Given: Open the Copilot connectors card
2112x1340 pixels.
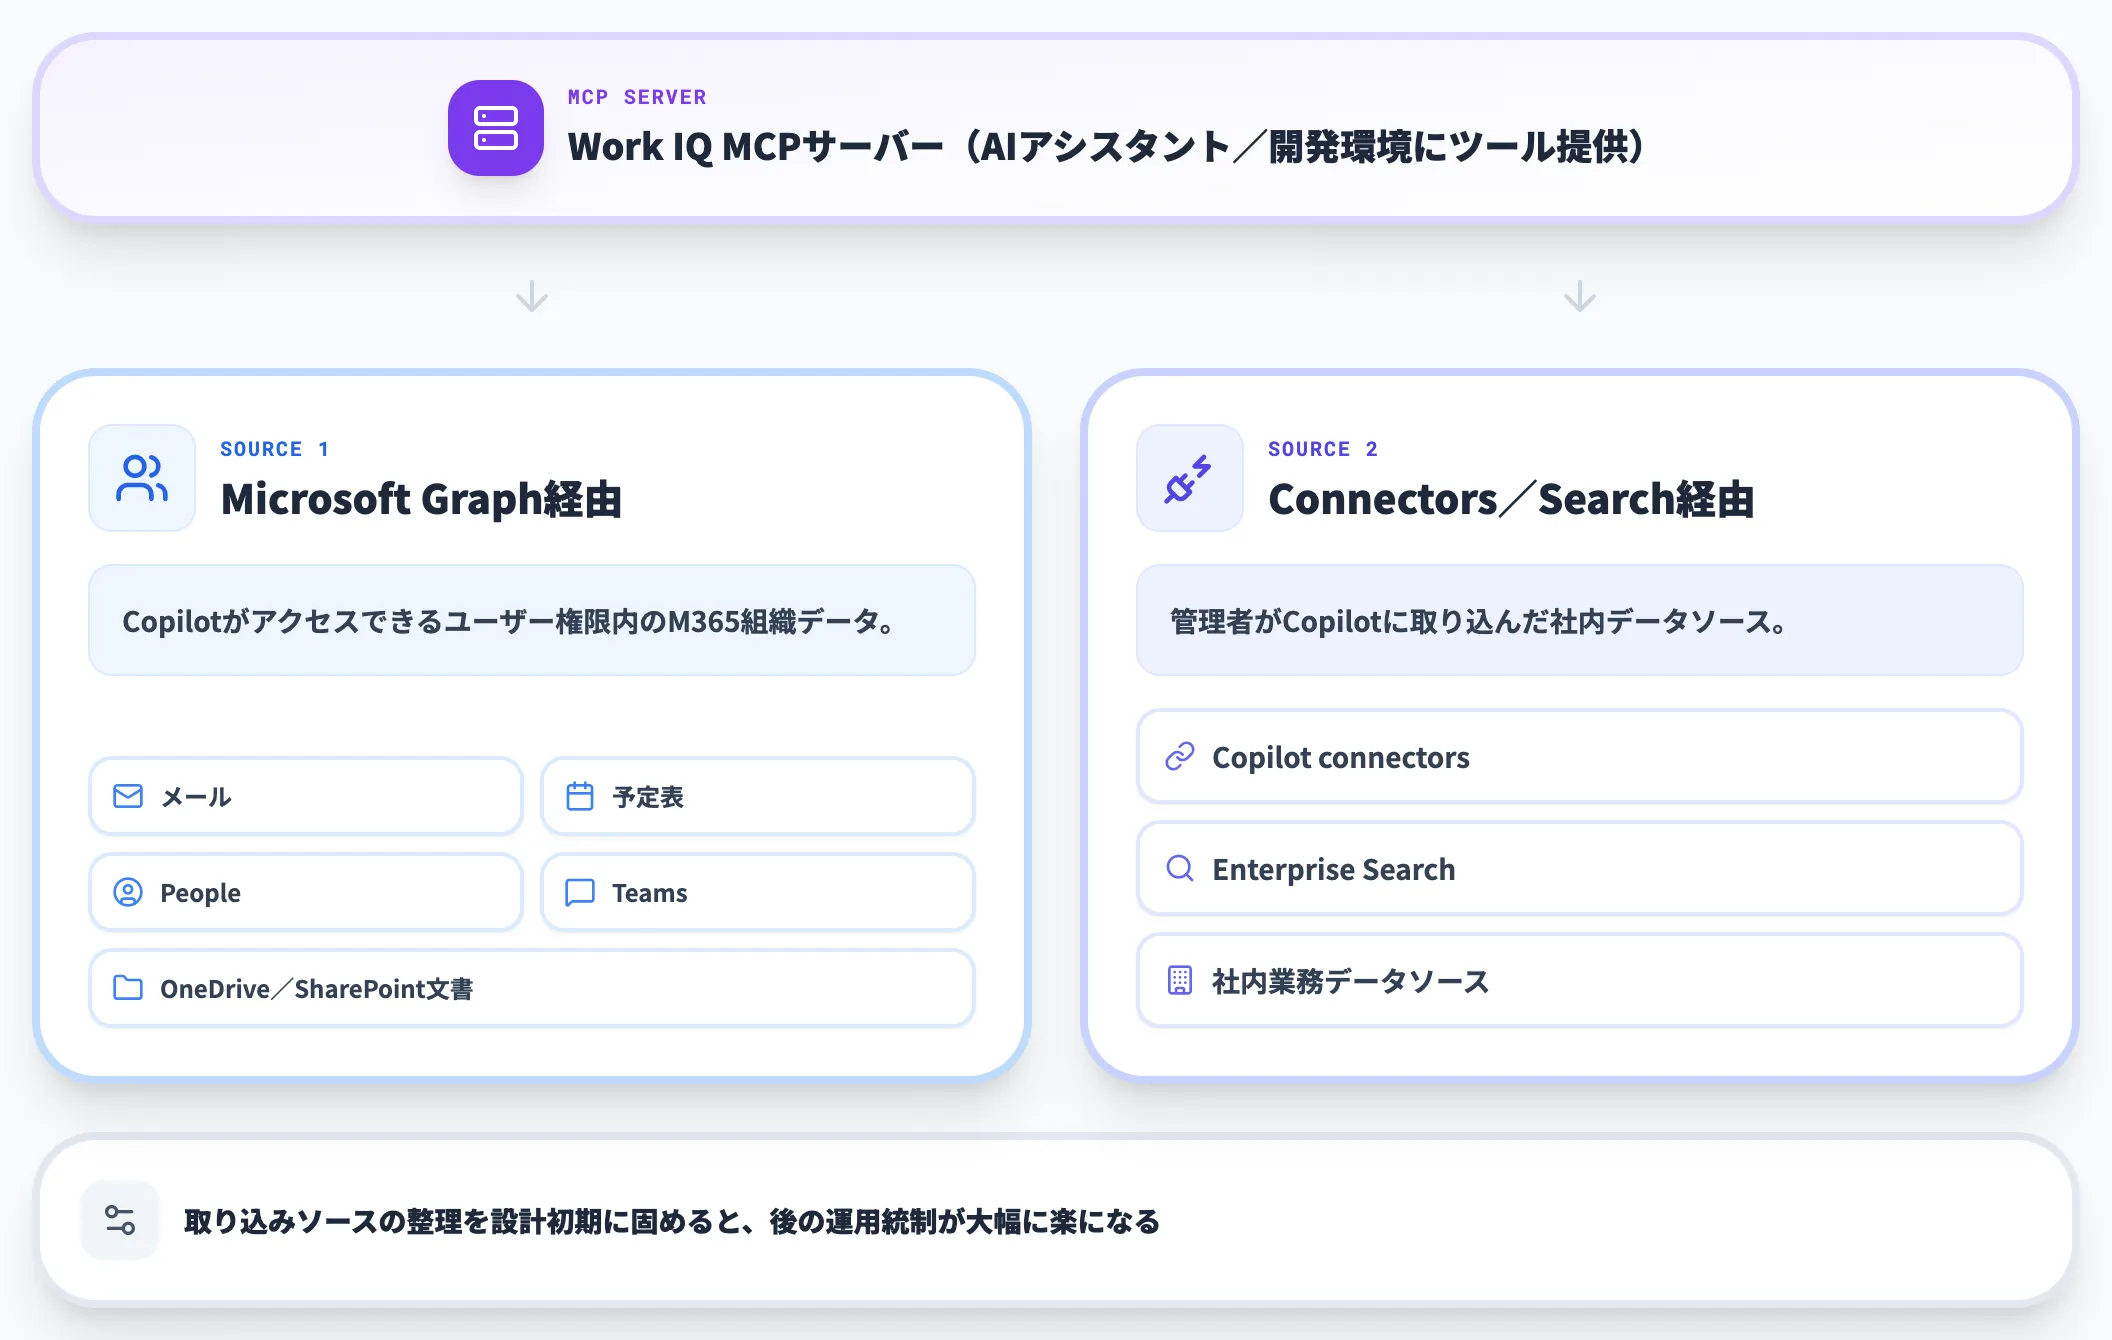Looking at the screenshot, I should point(1580,757).
